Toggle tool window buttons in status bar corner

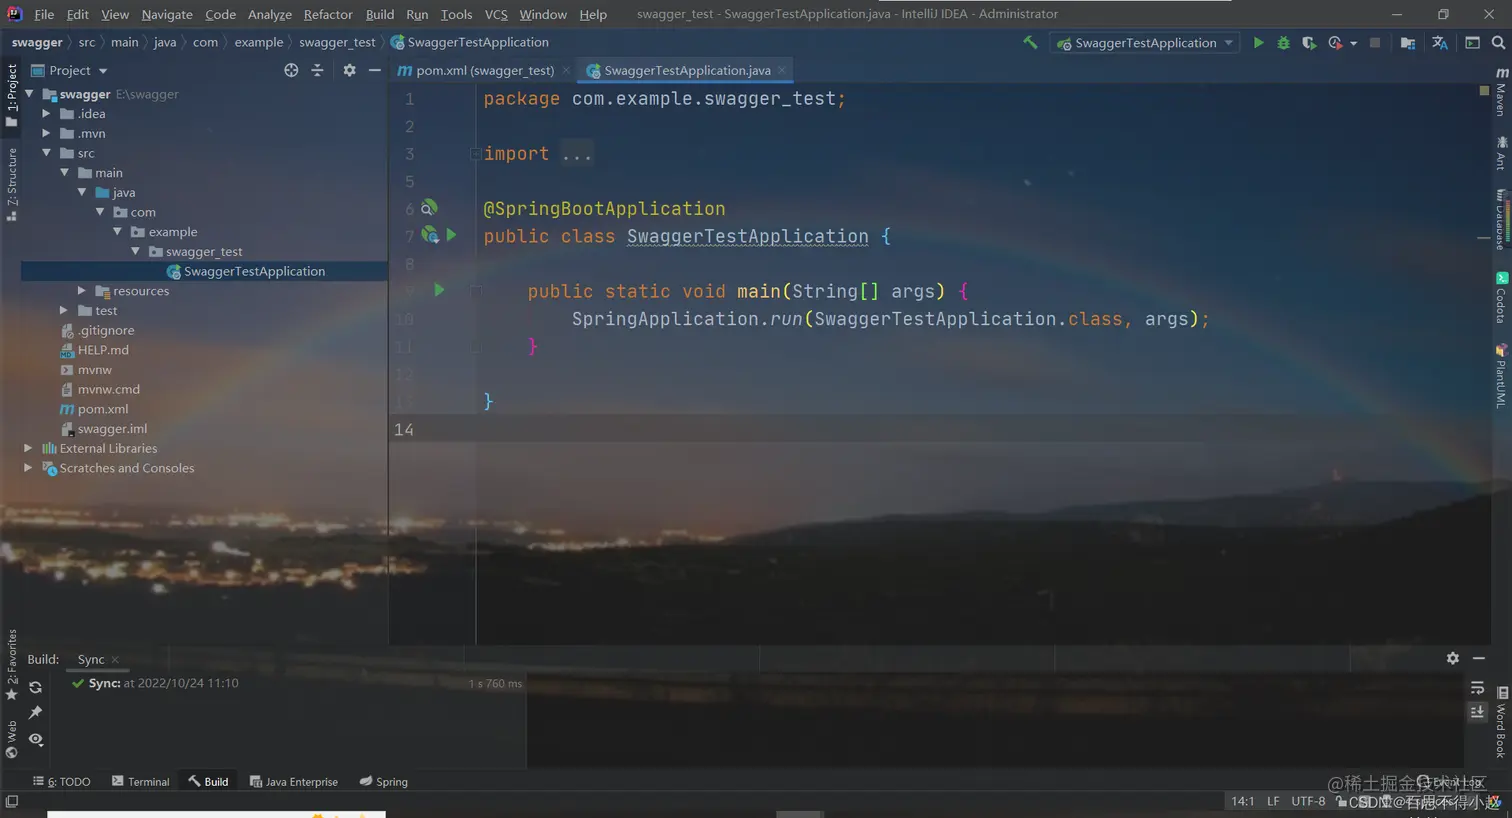tap(11, 801)
